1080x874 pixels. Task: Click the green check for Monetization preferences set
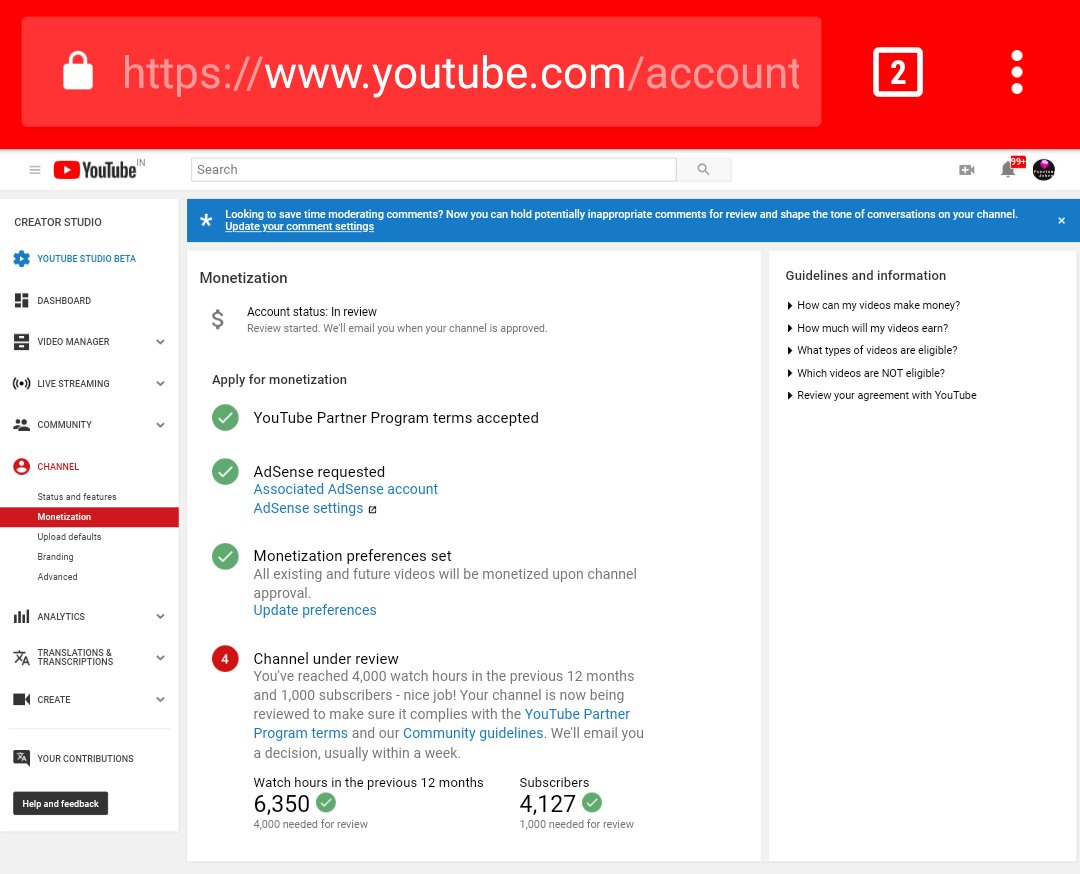225,556
